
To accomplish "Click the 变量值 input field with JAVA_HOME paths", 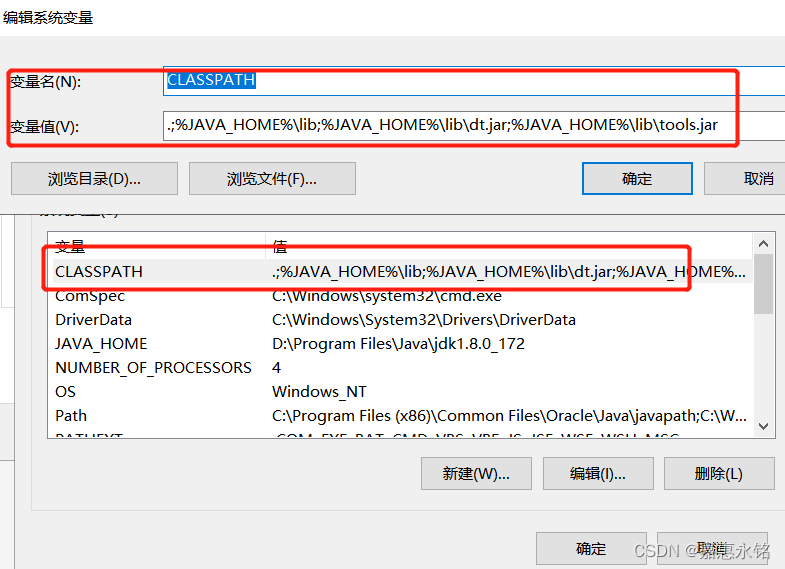I will click(474, 125).
